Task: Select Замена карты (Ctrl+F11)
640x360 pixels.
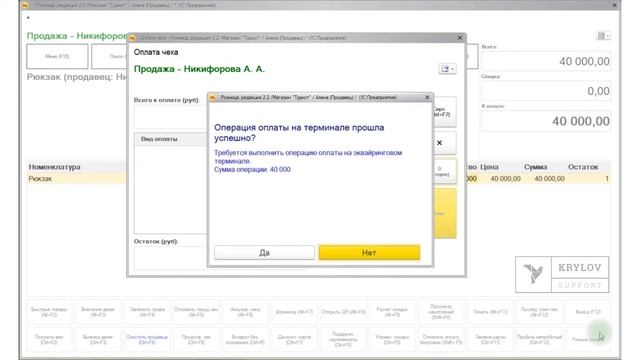Action: click(490, 339)
